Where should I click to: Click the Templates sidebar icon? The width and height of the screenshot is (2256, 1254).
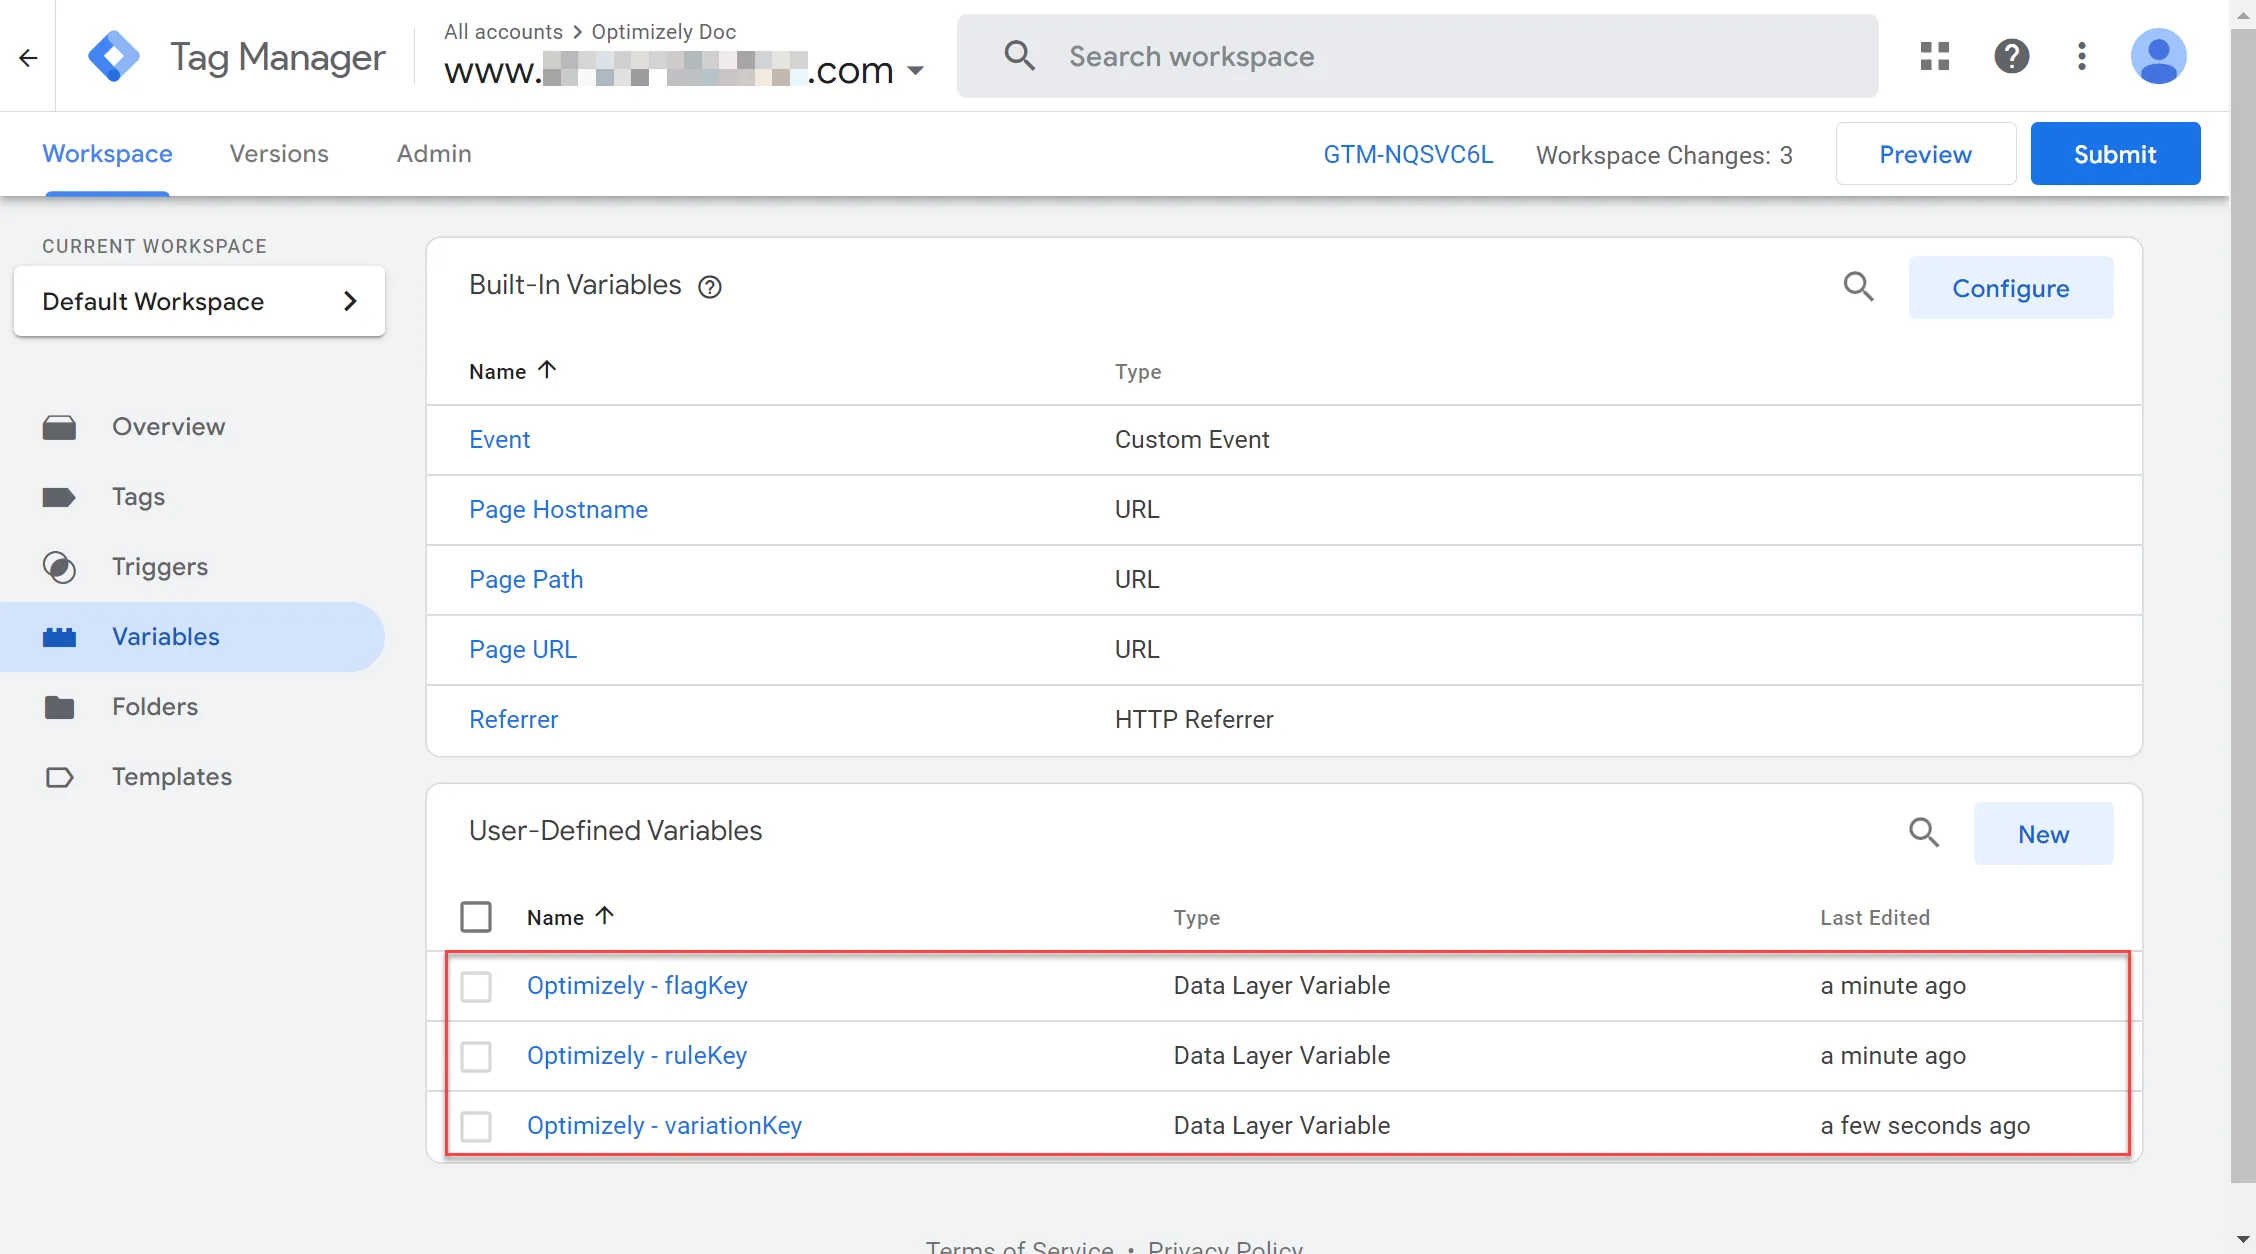[x=59, y=777]
